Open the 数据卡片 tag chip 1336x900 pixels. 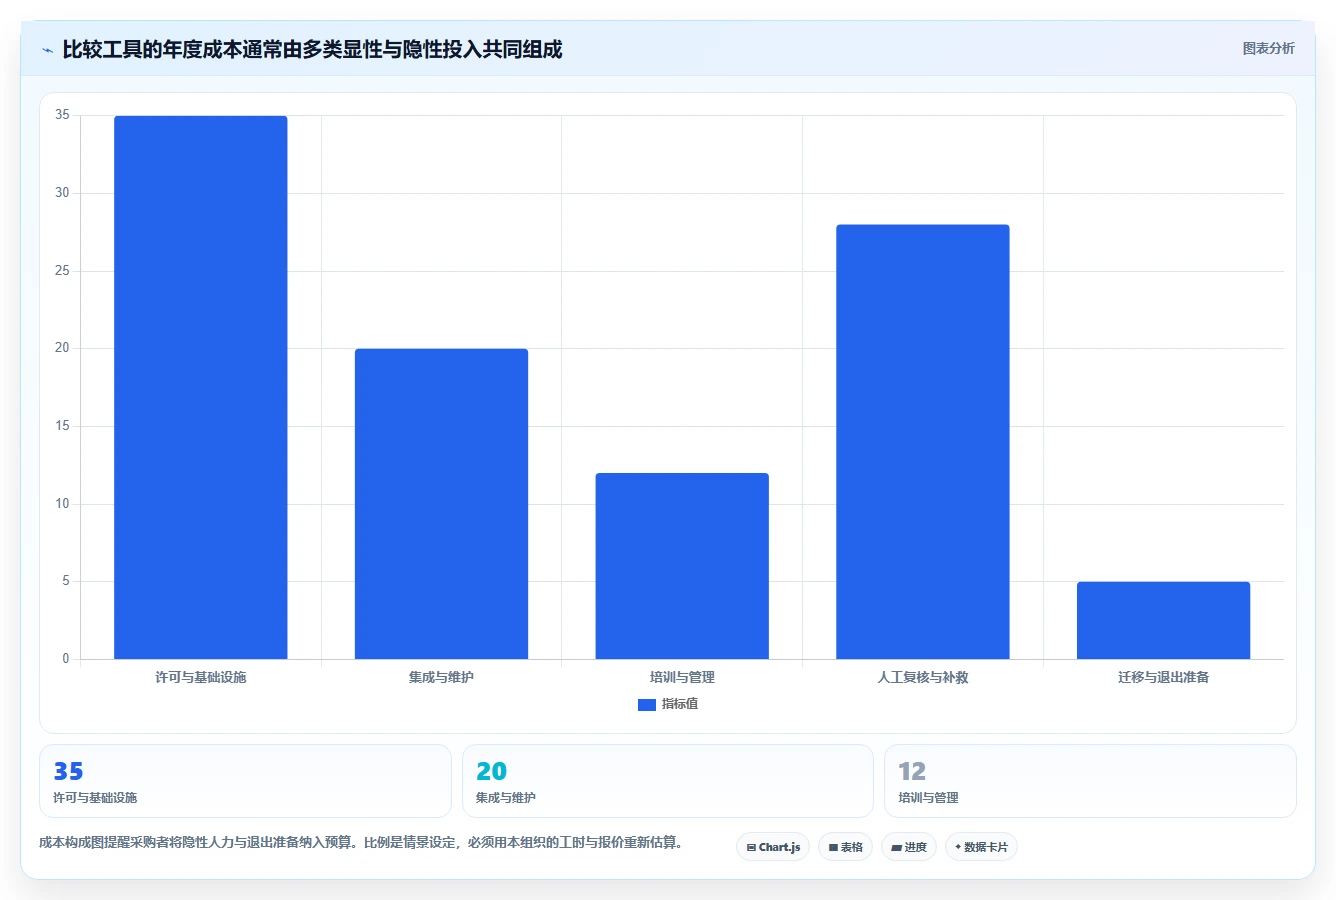tap(981, 847)
